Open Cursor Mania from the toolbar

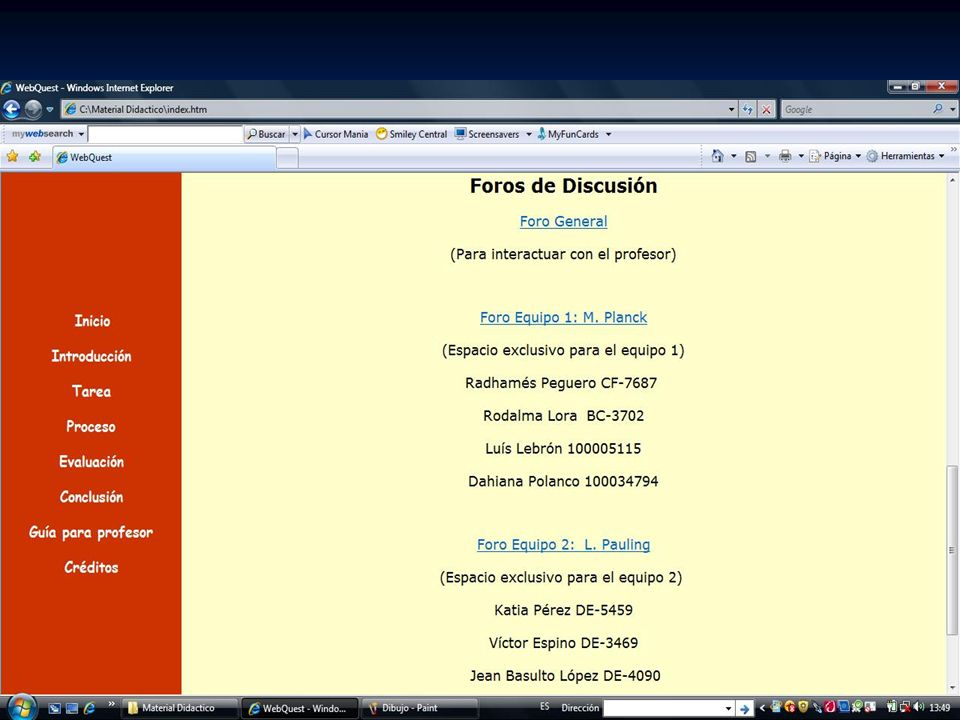tap(336, 134)
